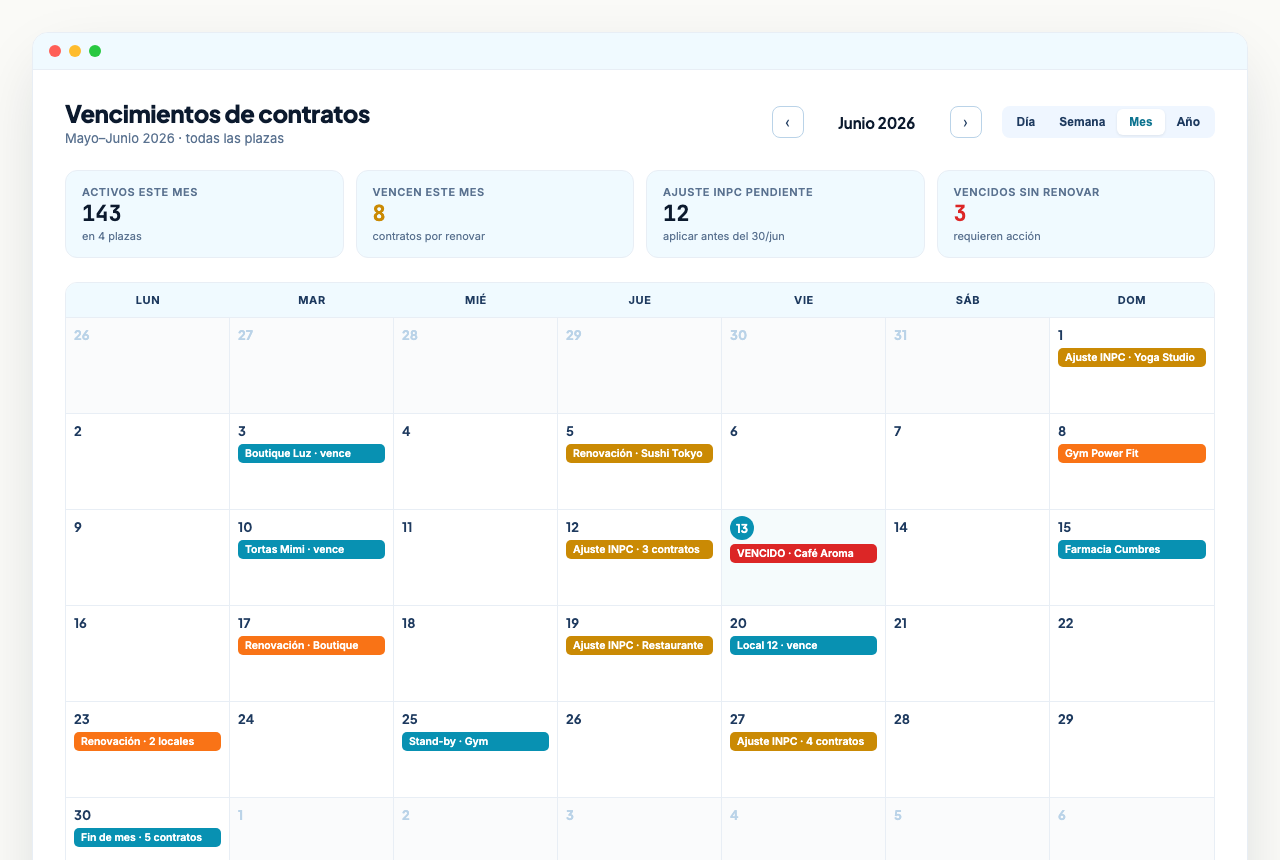Click the JUE column header
This screenshot has width=1280, height=860.
[x=640, y=300]
